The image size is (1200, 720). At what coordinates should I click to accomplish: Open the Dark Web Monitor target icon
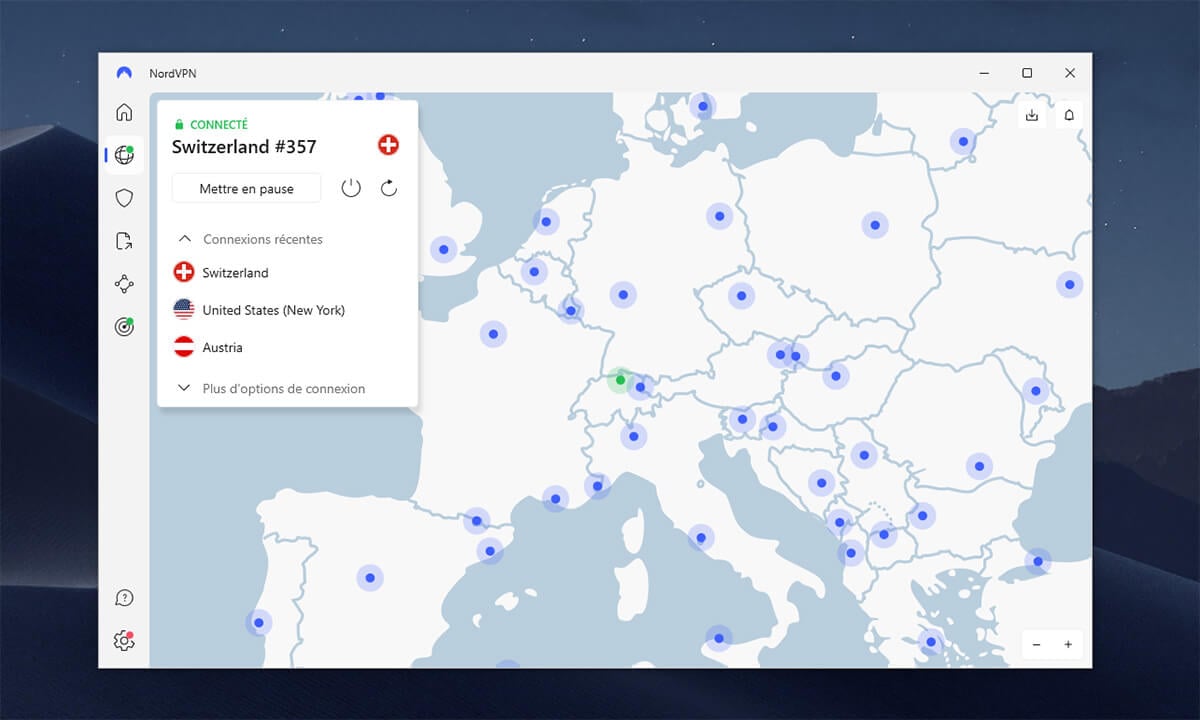pyautogui.click(x=124, y=327)
